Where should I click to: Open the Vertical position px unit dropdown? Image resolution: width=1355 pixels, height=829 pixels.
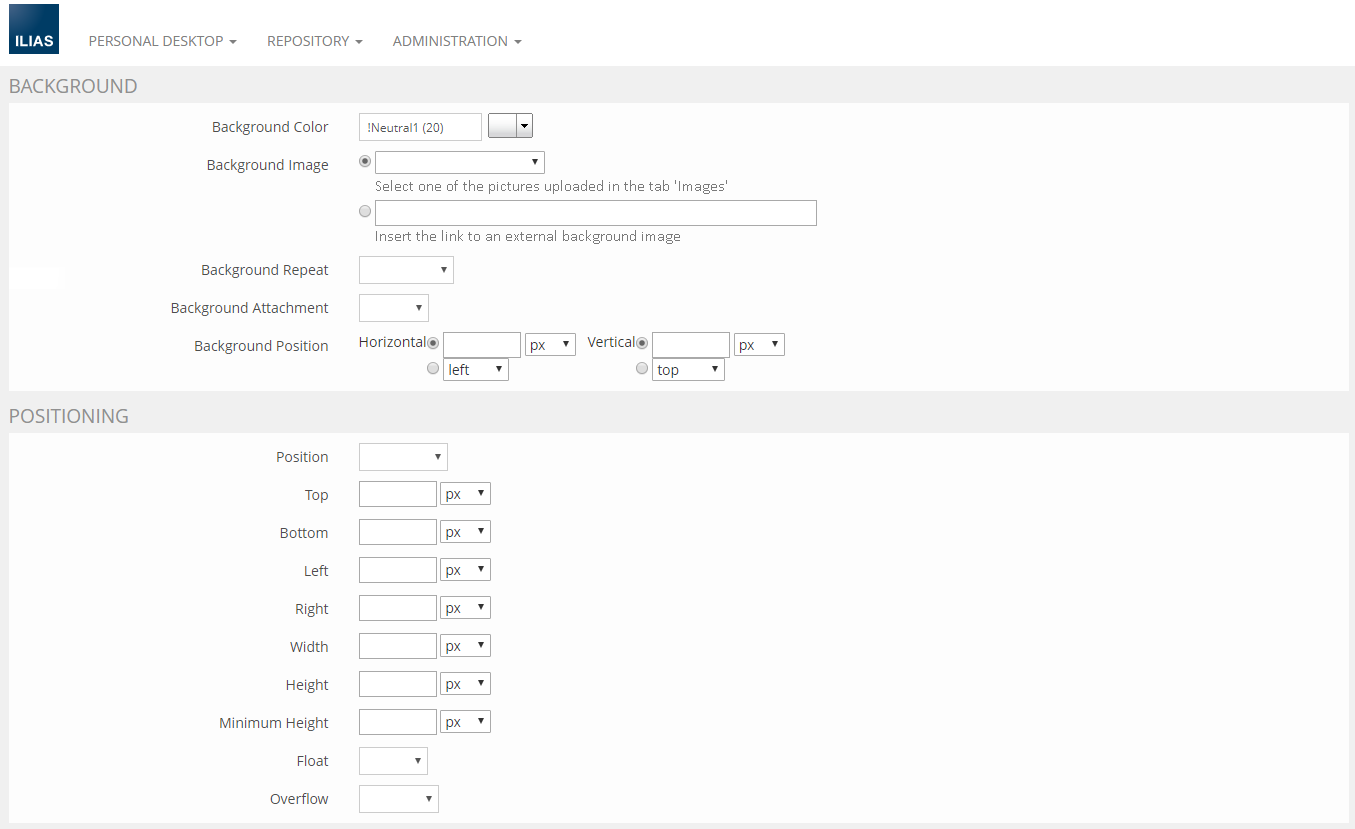759,345
